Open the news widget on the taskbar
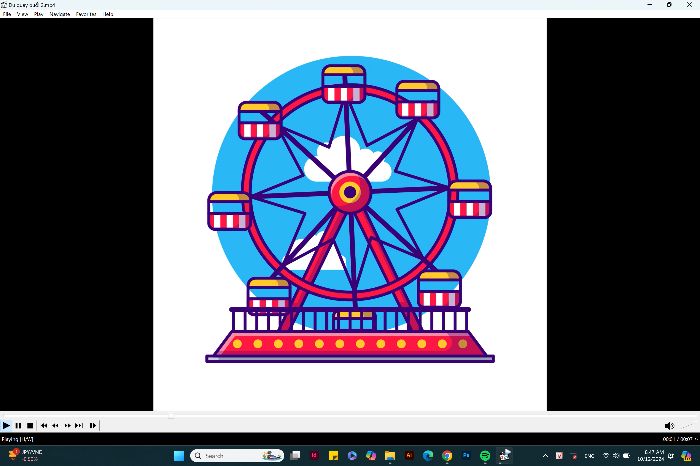 click(x=26, y=456)
